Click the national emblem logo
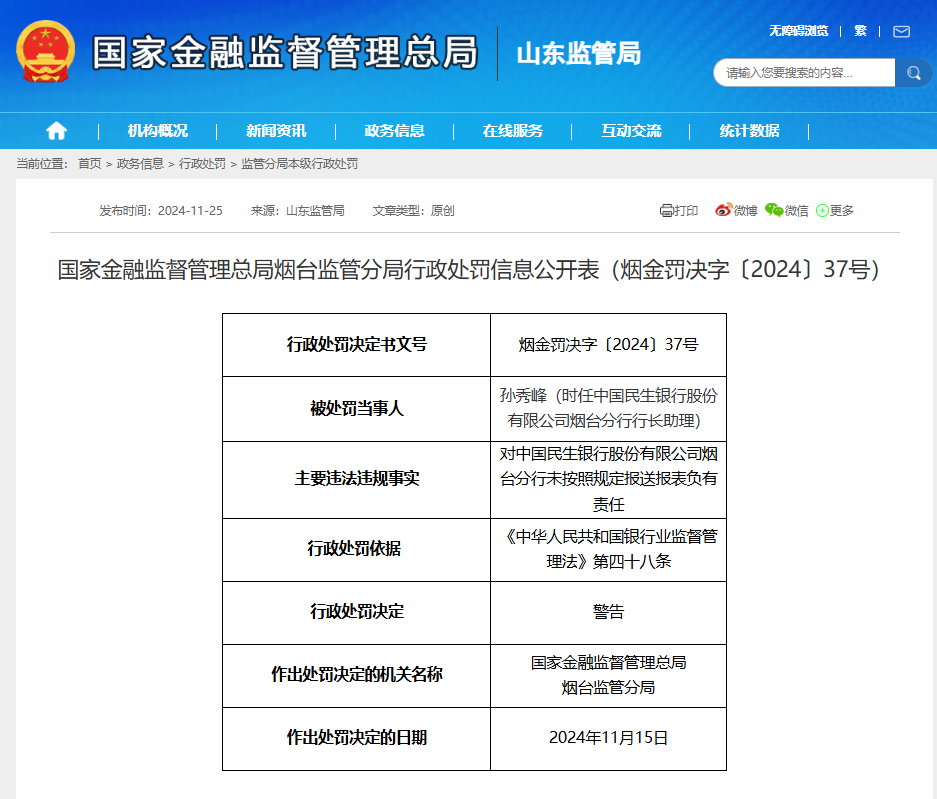Screen dimensions: 937x799 point(45,52)
